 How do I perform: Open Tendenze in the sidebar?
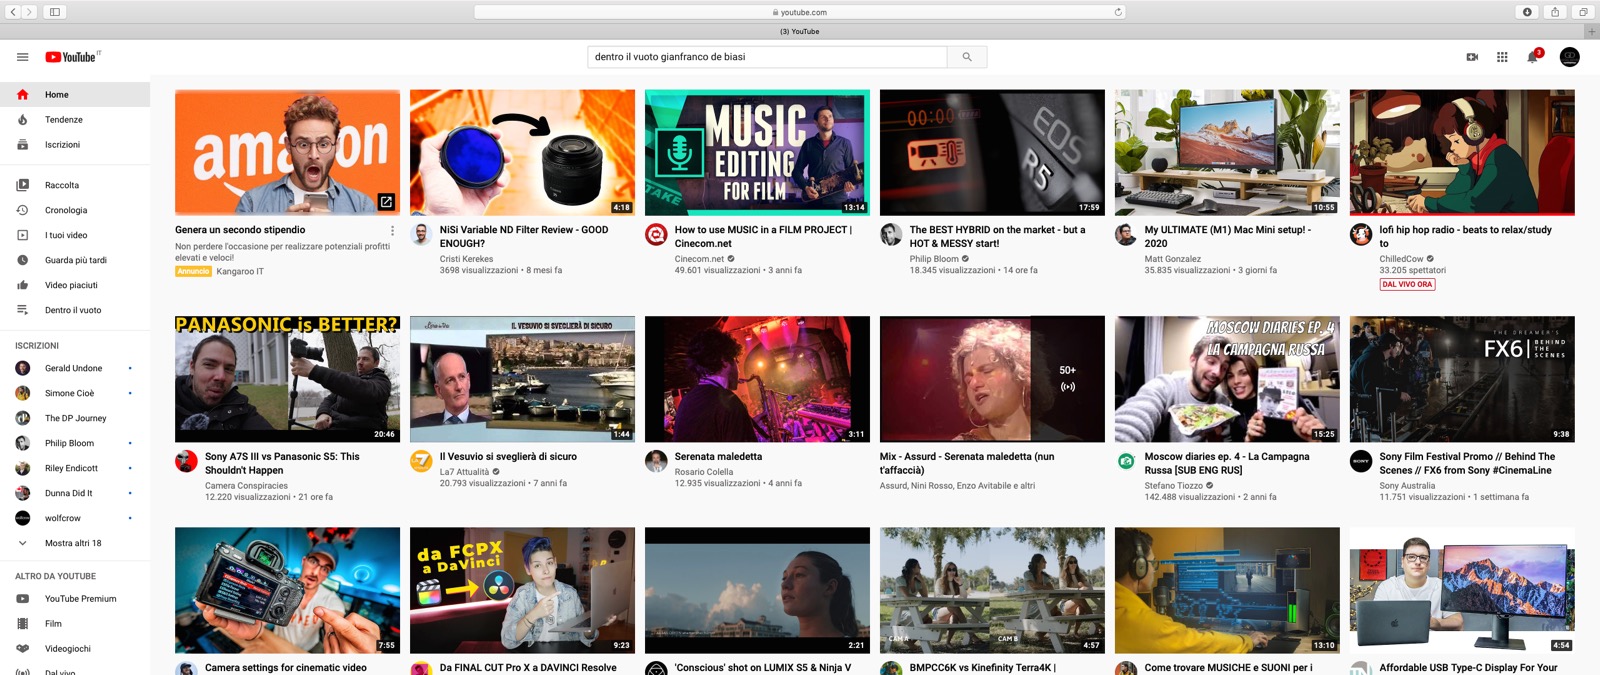tap(75, 120)
